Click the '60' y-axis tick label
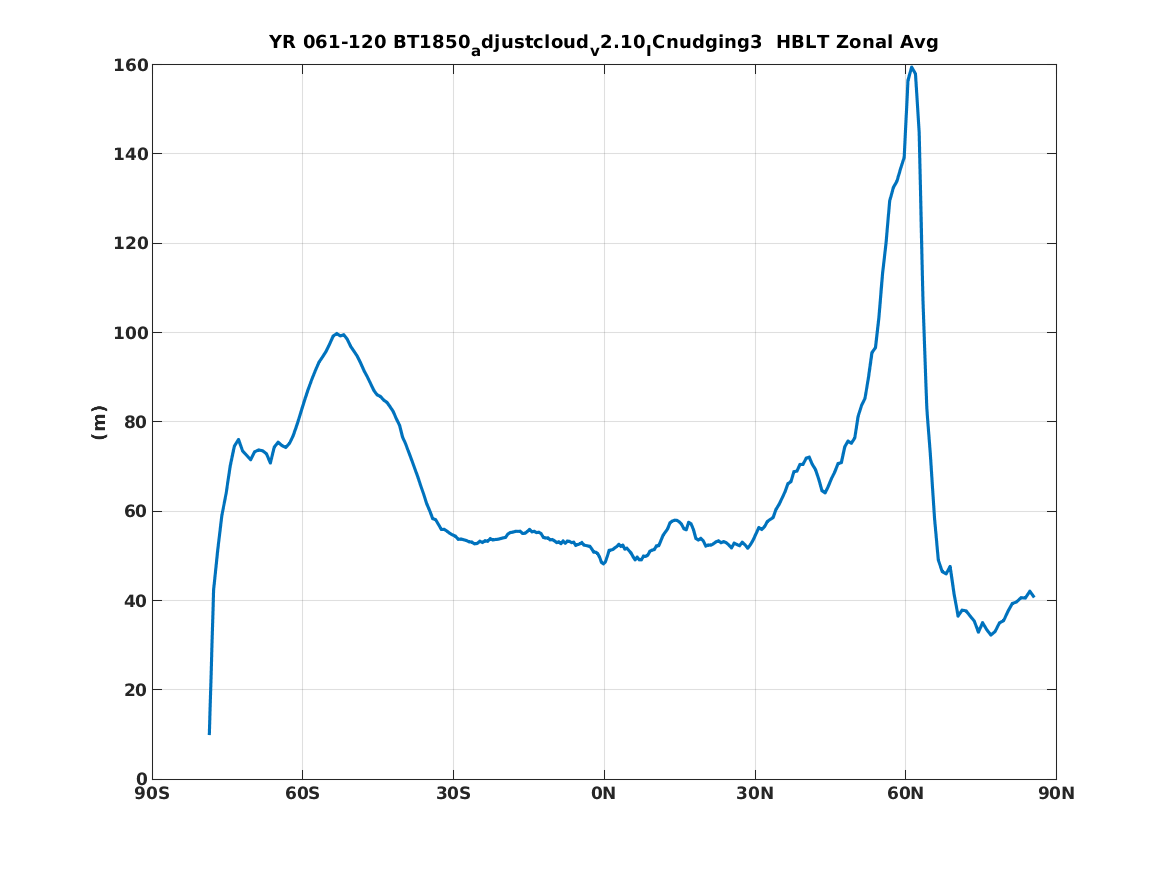 [136, 511]
